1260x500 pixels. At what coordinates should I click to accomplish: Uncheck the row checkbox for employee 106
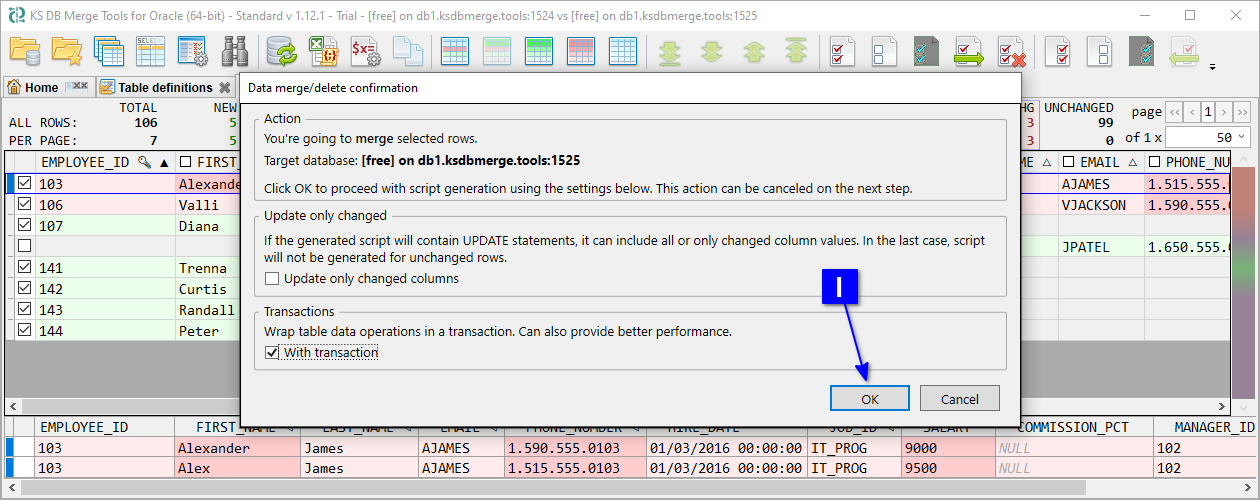[x=24, y=205]
